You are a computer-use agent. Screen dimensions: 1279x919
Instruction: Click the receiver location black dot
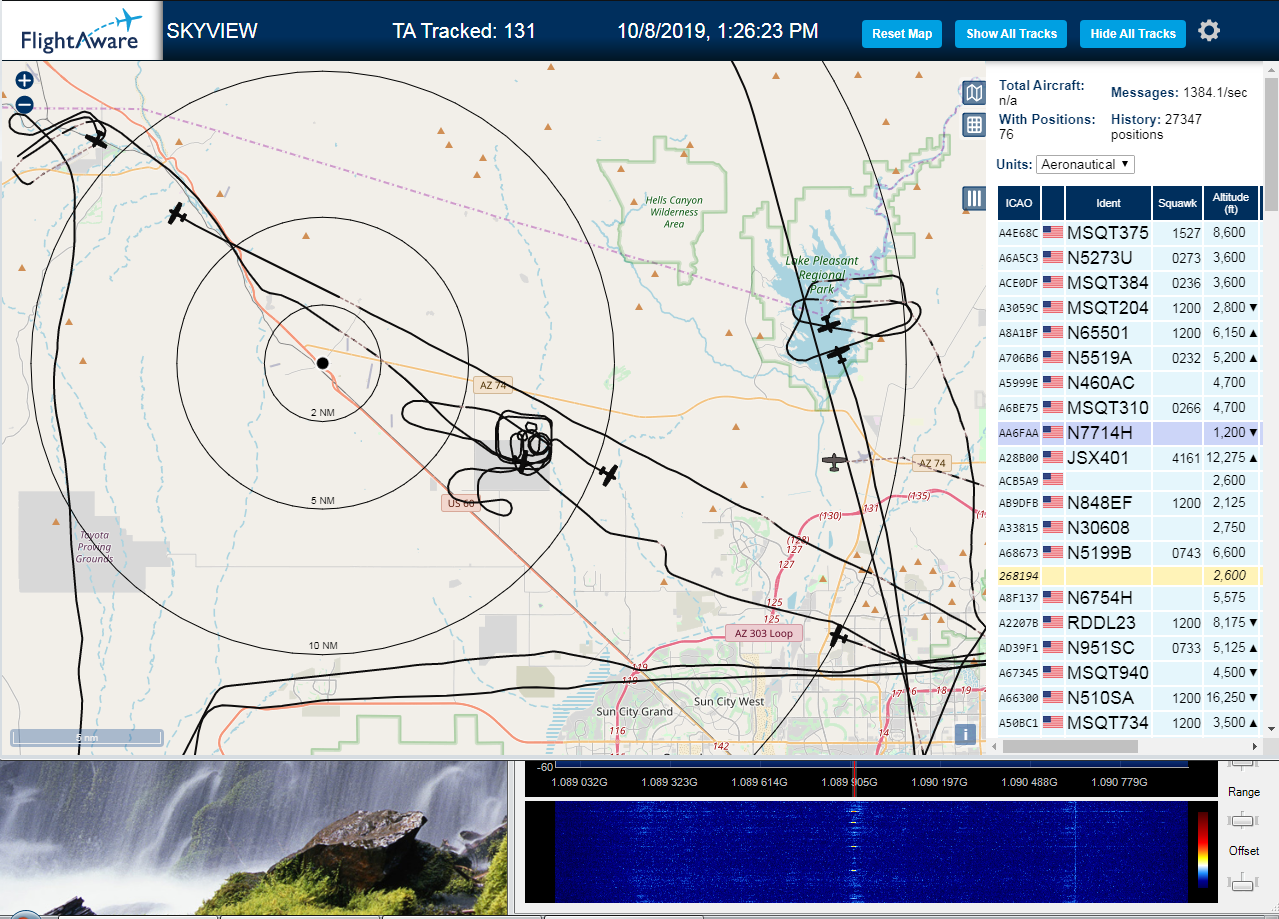322,363
